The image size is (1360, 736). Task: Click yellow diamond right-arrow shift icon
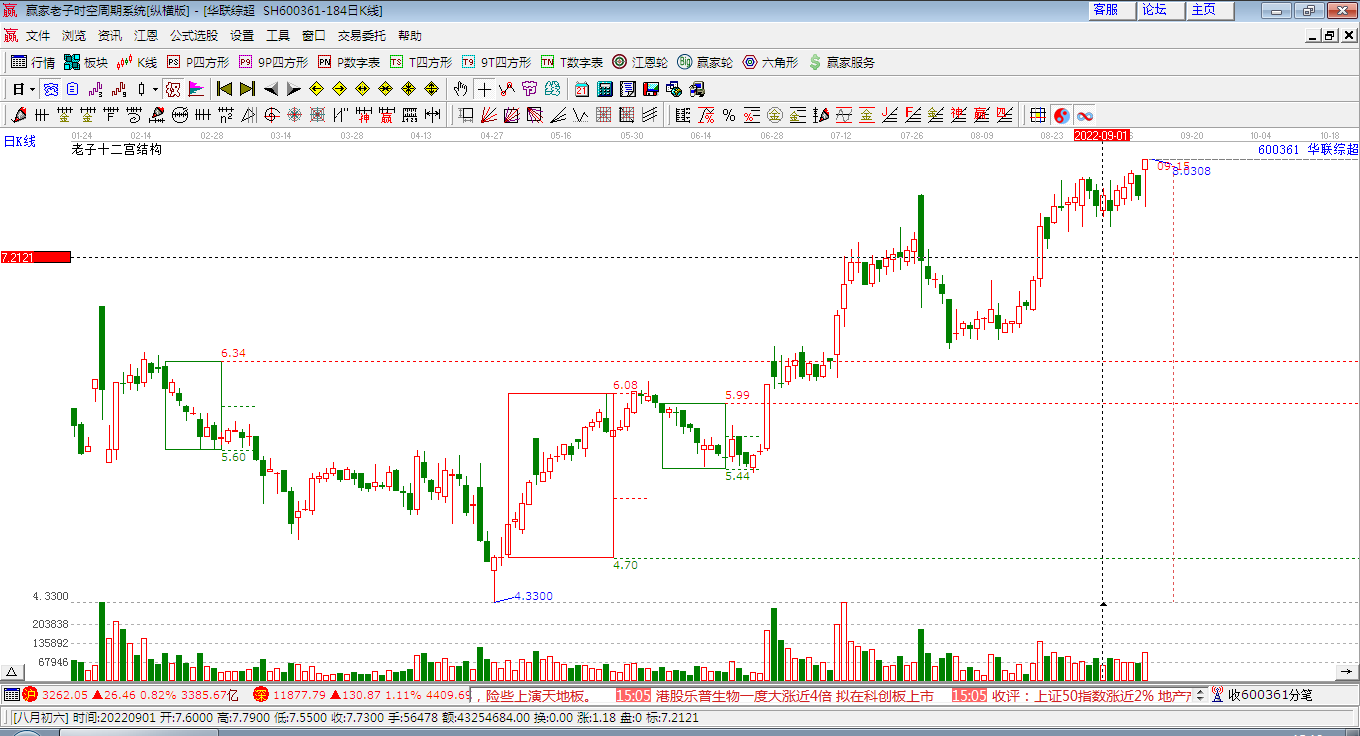pyautogui.click(x=339, y=89)
